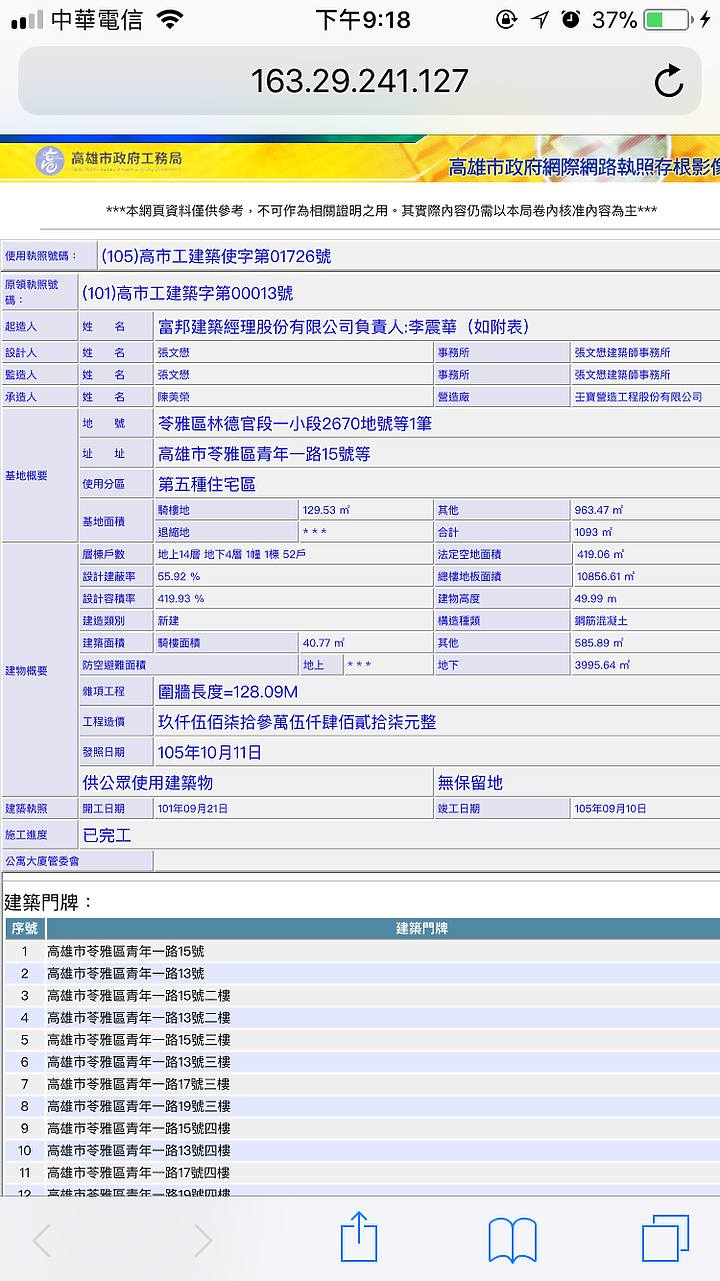
Task: Tap the 下午9:18 clock in status bar
Action: (x=362, y=20)
